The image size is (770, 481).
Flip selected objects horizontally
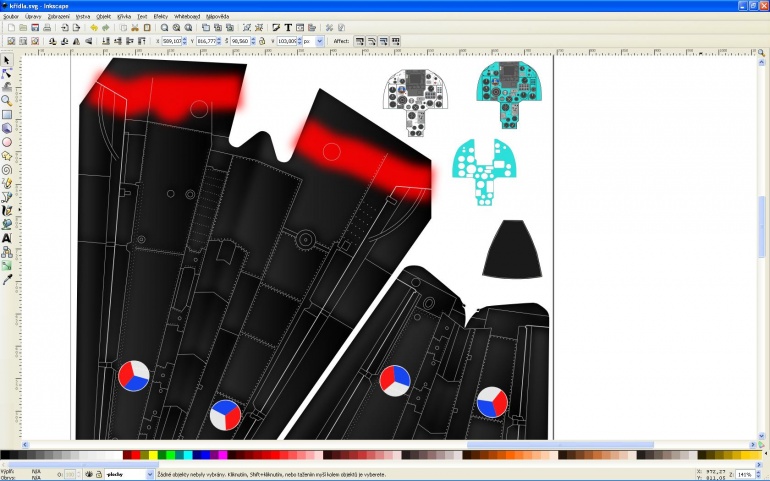76,41
